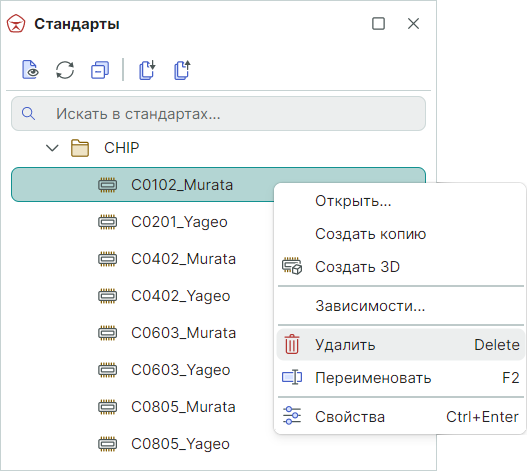Viewport: 527px width, 471px height.
Task: Select Переименовать menu entry
Action: 400,378
